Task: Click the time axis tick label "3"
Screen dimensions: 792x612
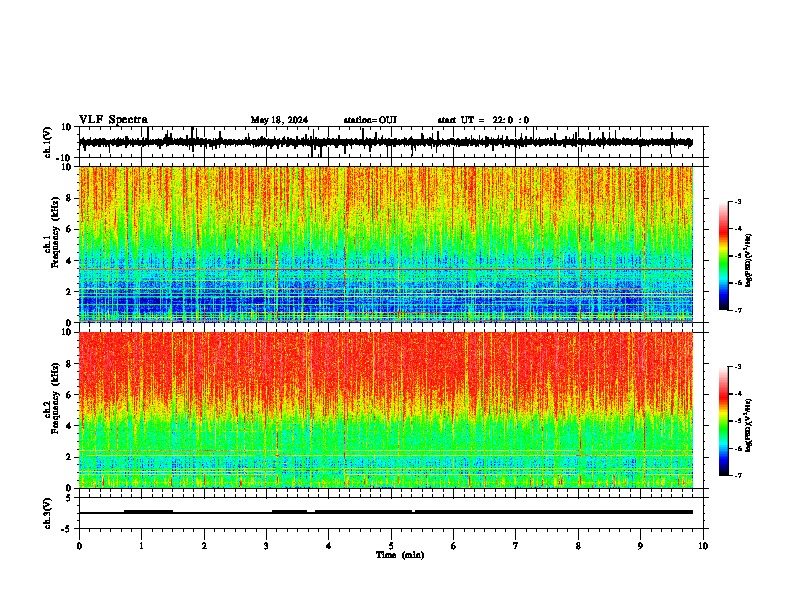Action: (x=266, y=546)
